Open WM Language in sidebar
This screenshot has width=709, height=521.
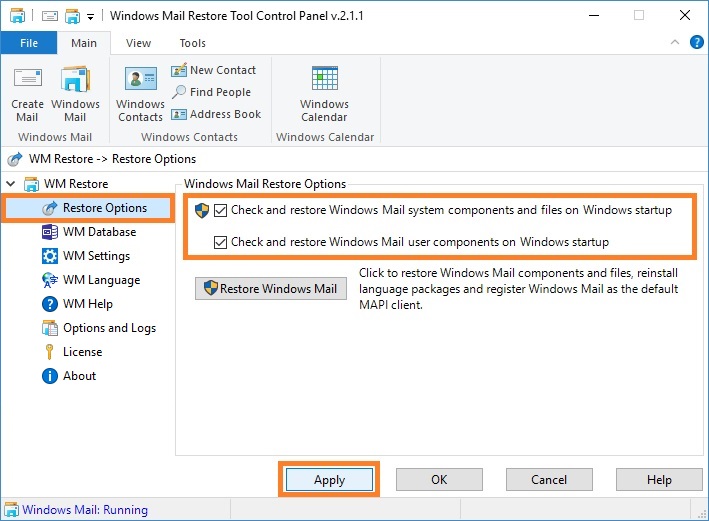tap(101, 280)
